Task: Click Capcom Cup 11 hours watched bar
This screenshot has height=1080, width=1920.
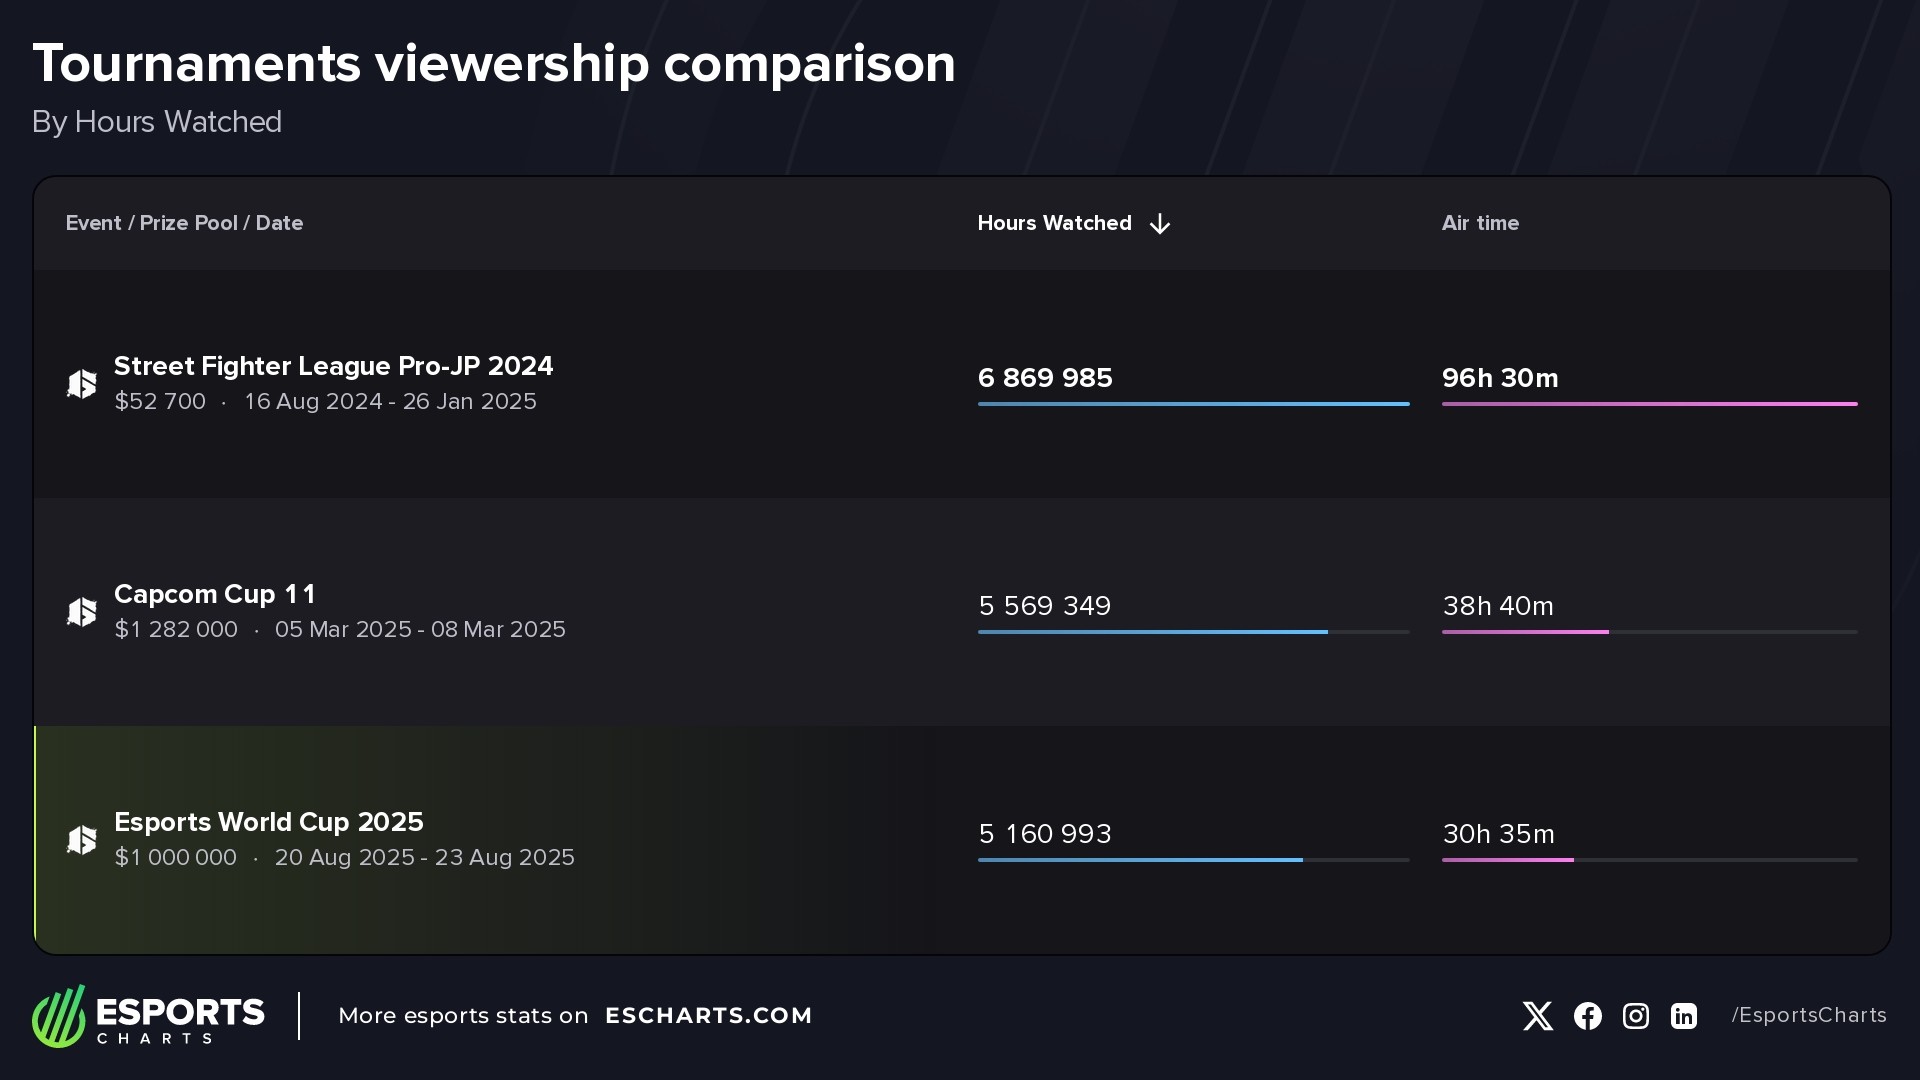Action: [1152, 632]
